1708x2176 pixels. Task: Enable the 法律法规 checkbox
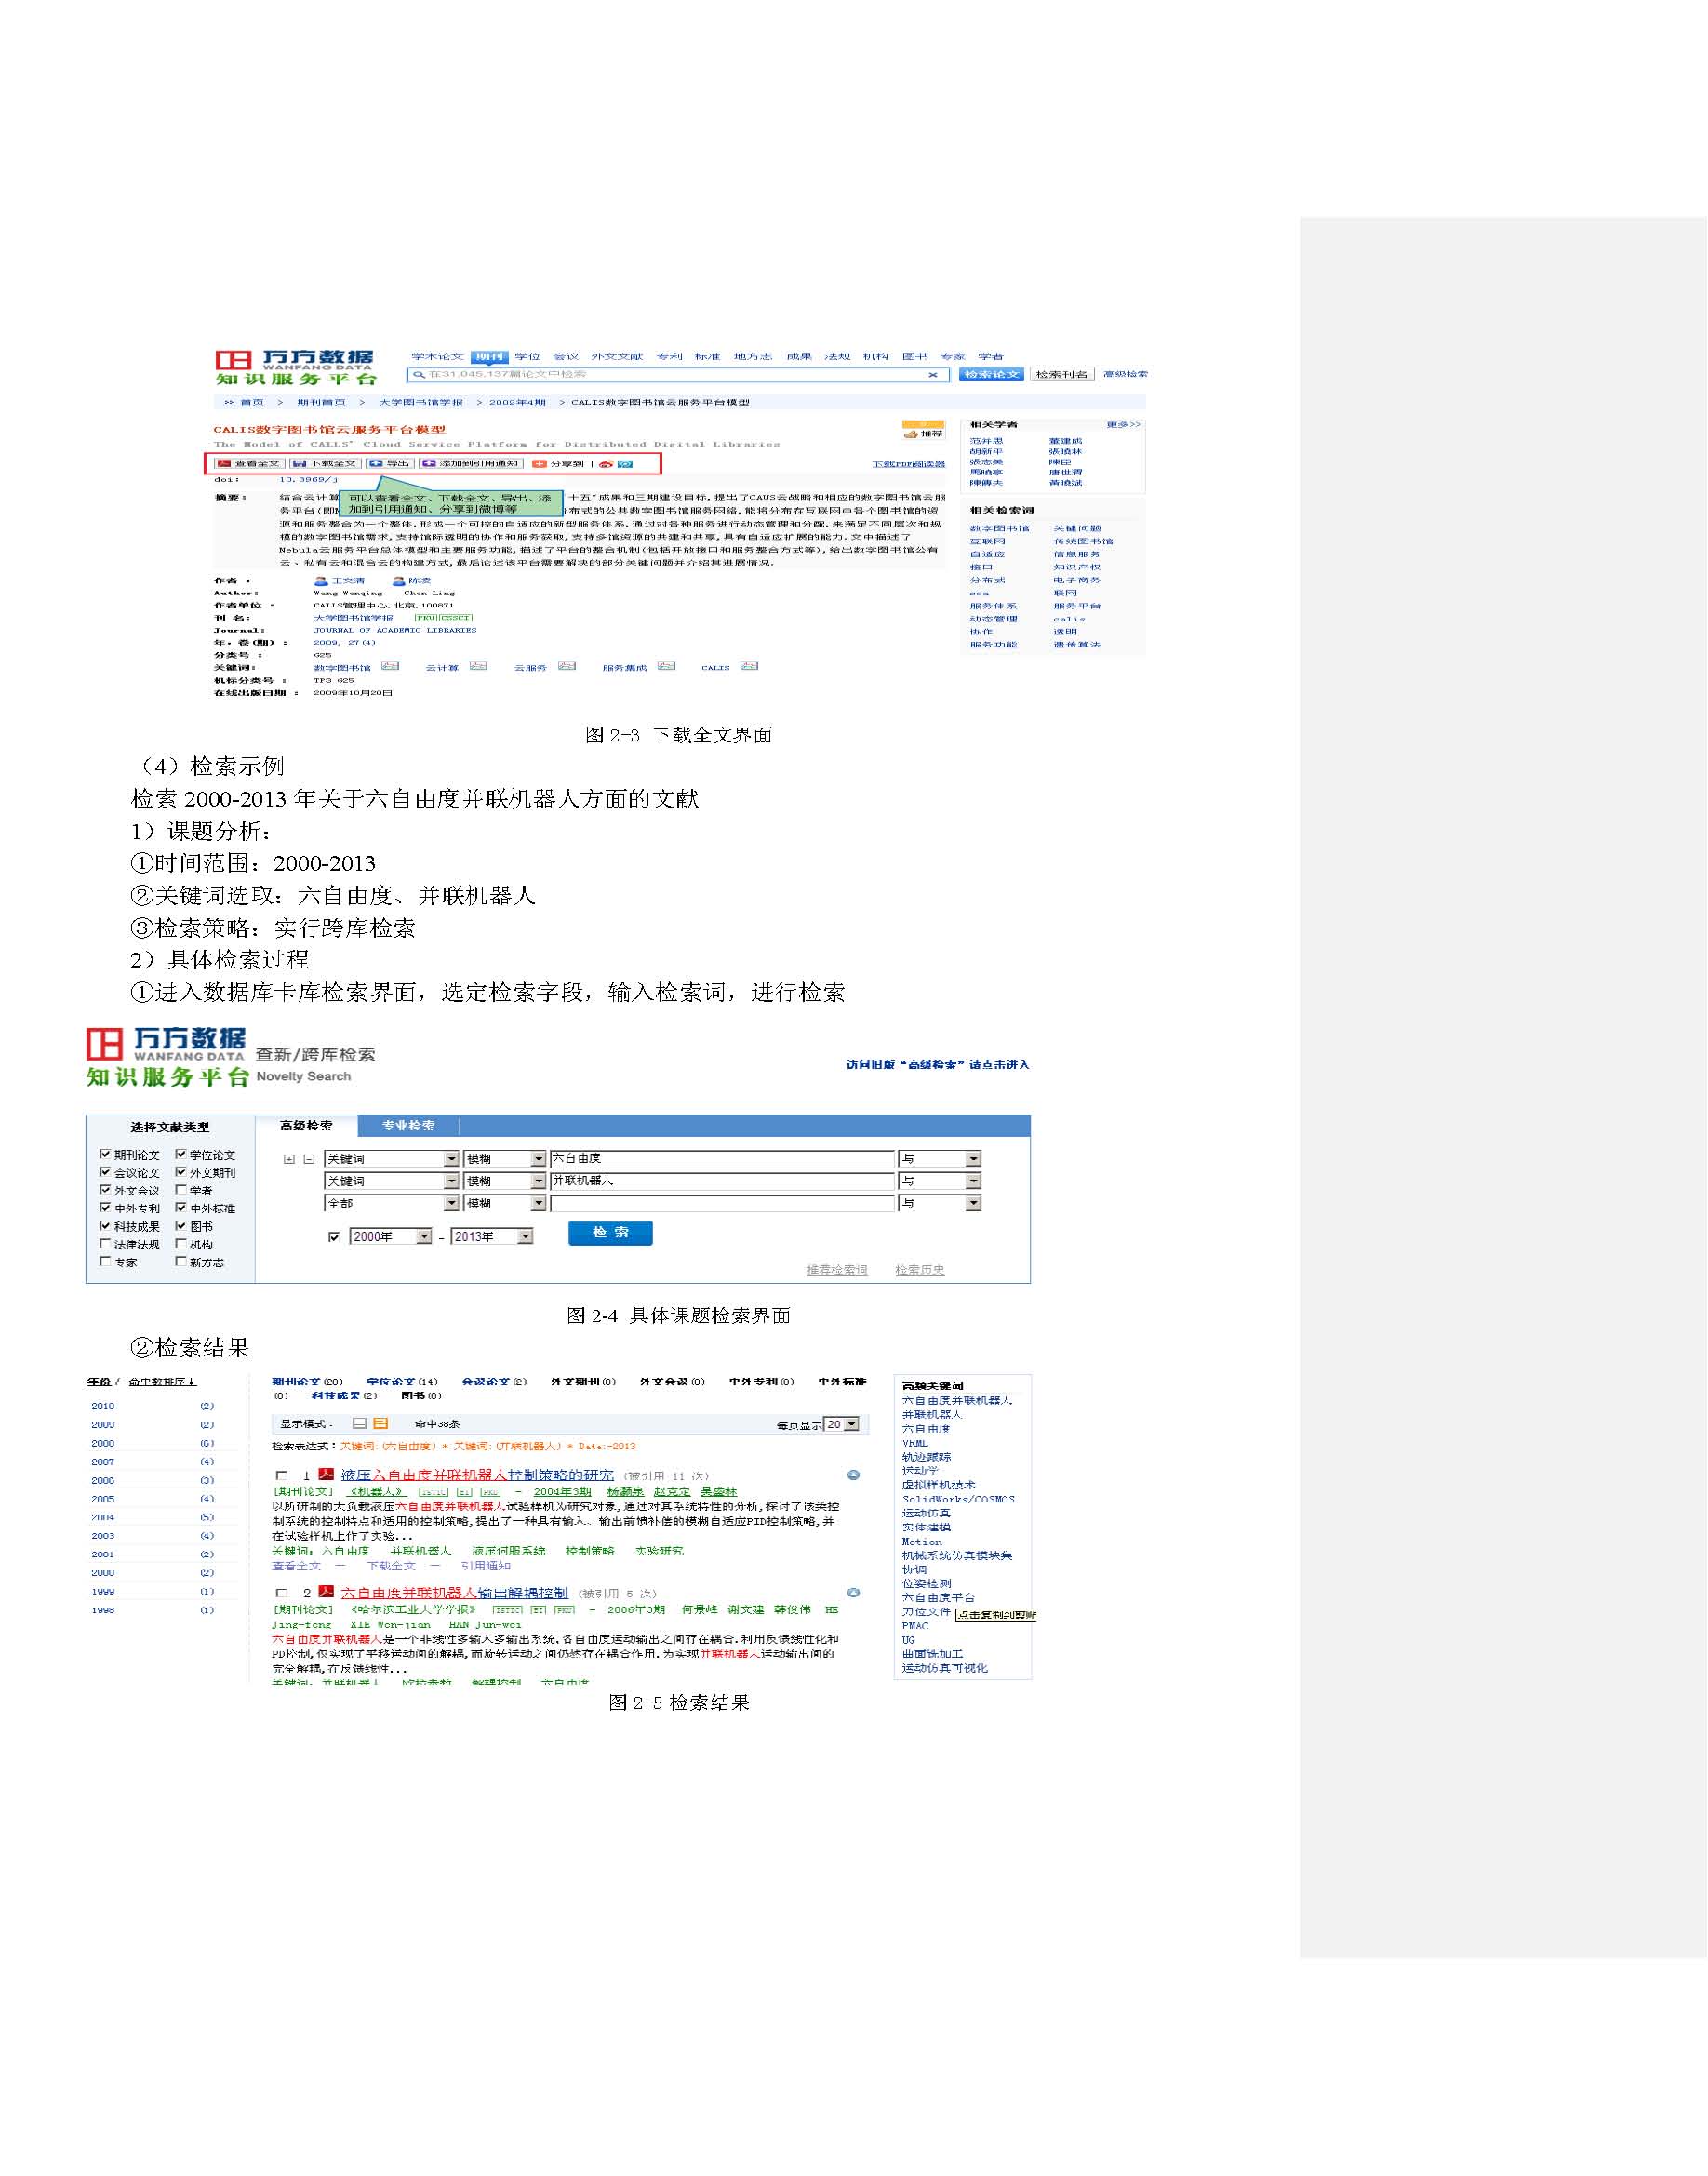pos(105,1244)
